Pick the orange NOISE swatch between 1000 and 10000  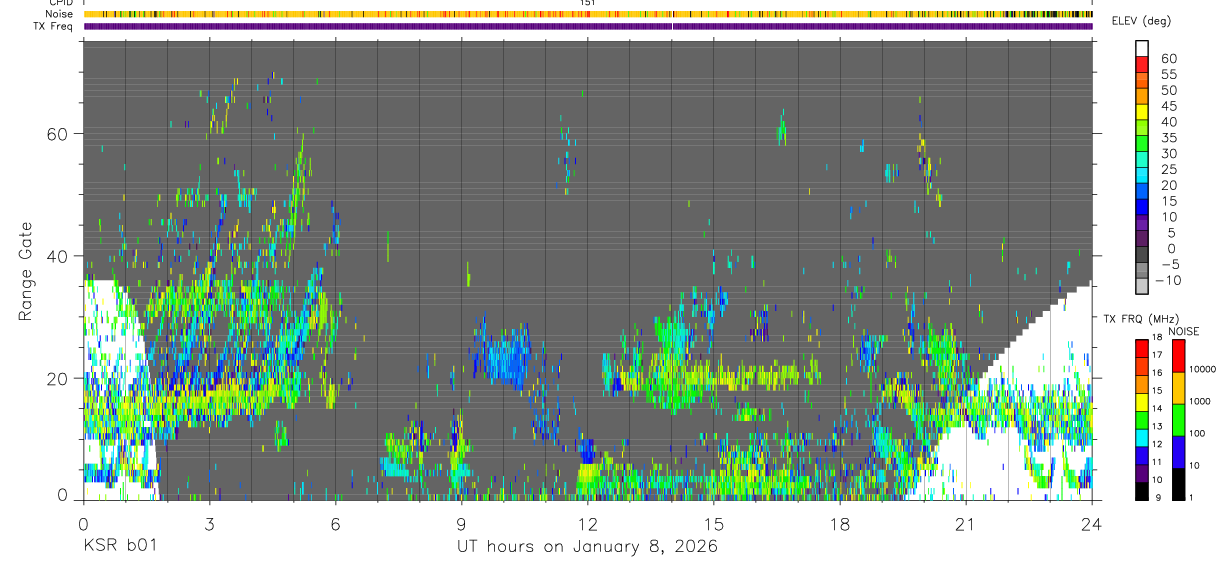click(x=1178, y=388)
